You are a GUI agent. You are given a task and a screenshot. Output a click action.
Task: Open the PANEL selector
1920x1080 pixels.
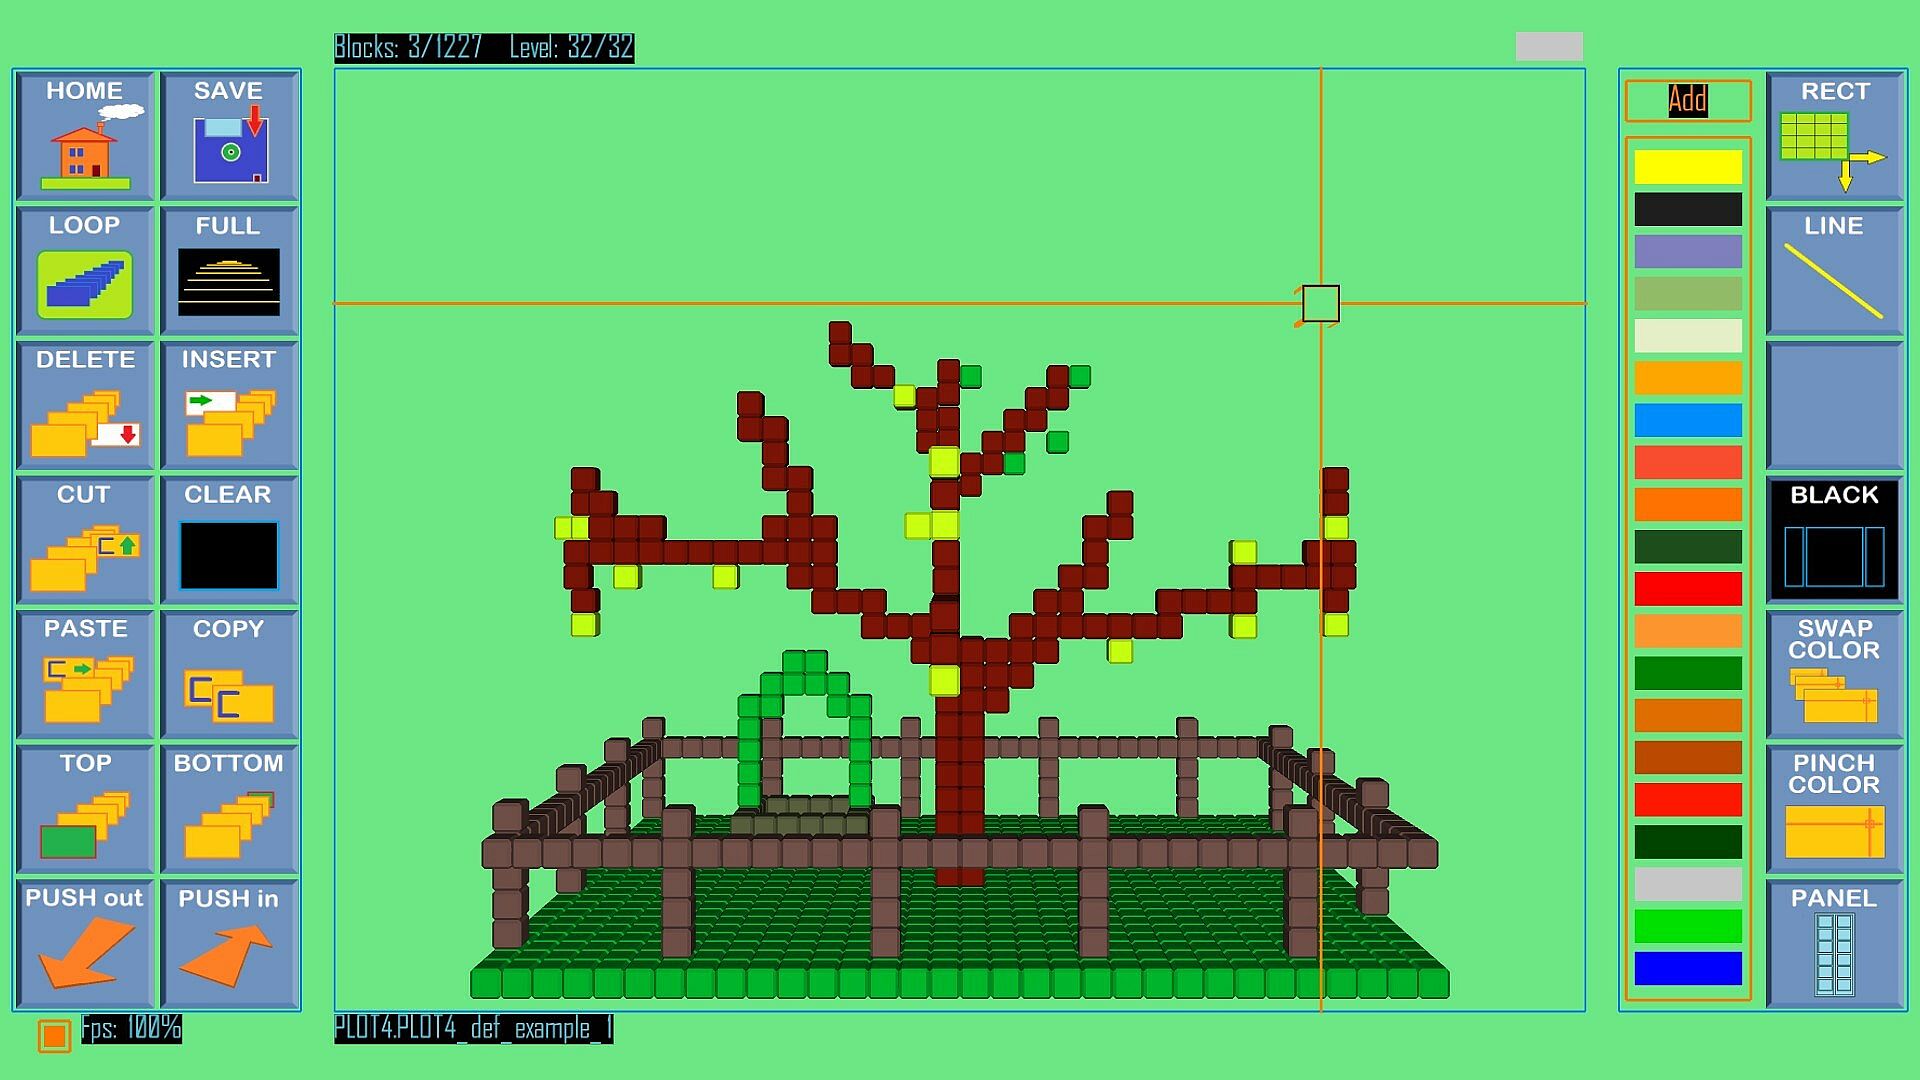coord(1834,944)
